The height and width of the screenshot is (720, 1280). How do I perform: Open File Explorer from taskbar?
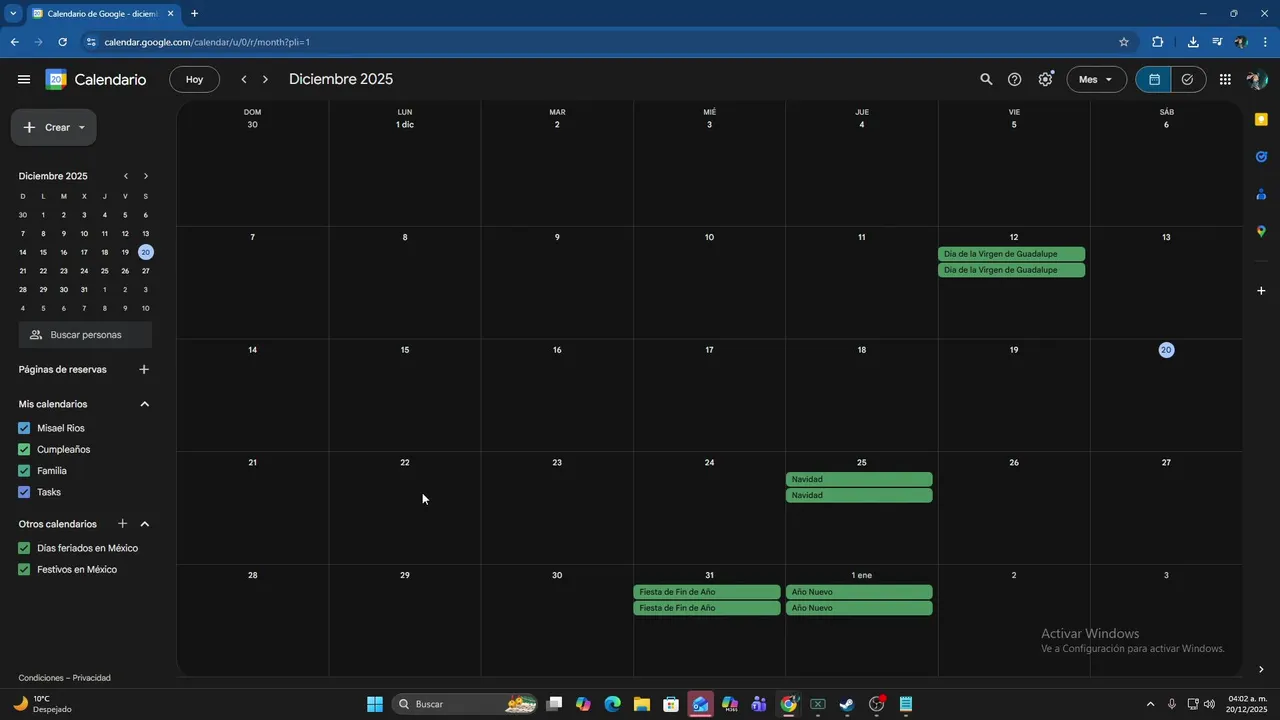641,704
